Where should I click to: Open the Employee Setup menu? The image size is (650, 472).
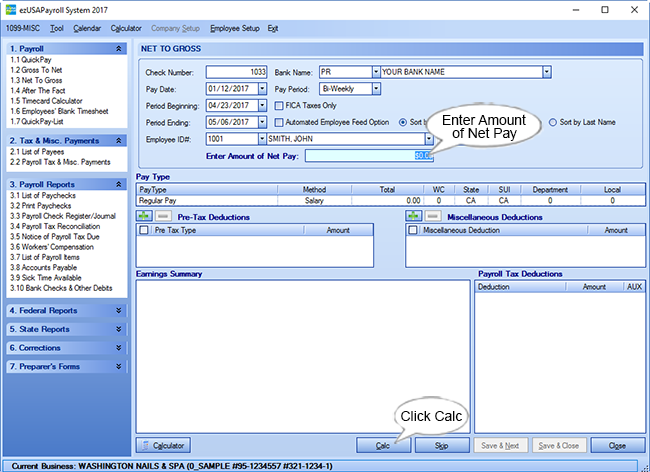click(x=234, y=28)
